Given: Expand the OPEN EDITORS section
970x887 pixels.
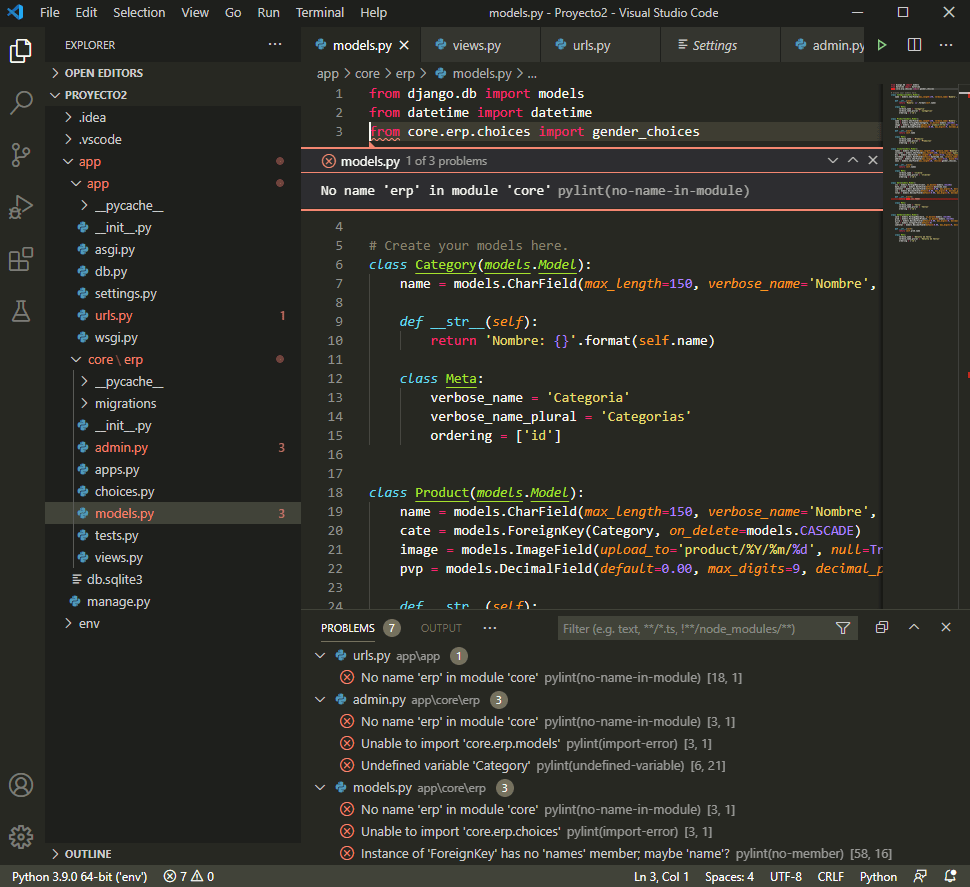Looking at the screenshot, I should coord(173,73).
